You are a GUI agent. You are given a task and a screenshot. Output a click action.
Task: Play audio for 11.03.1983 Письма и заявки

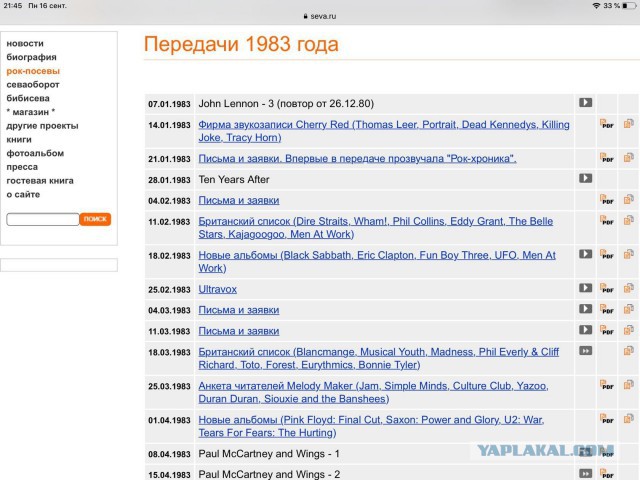[x=585, y=329]
